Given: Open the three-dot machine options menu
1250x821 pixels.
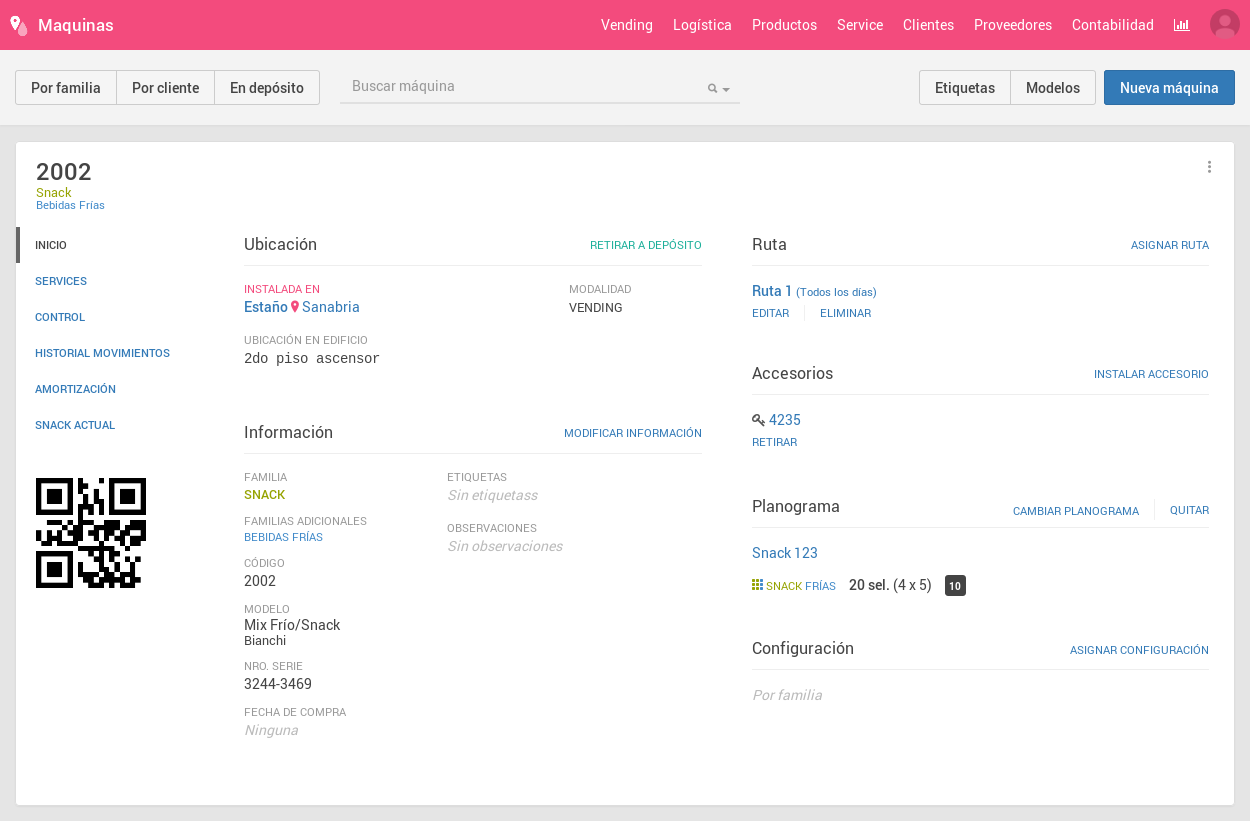Looking at the screenshot, I should point(1209,167).
